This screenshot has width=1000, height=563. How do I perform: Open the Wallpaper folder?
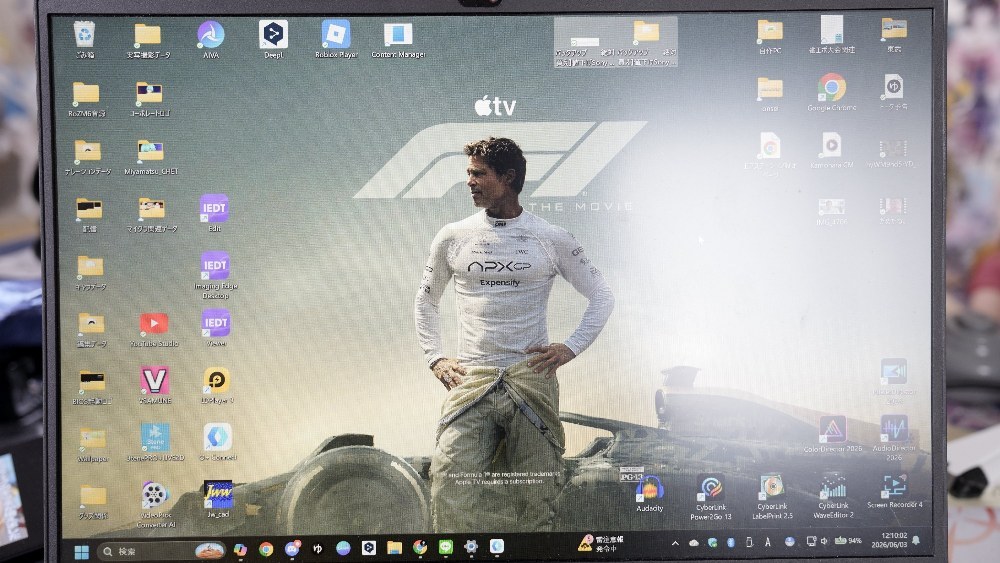(x=92, y=444)
